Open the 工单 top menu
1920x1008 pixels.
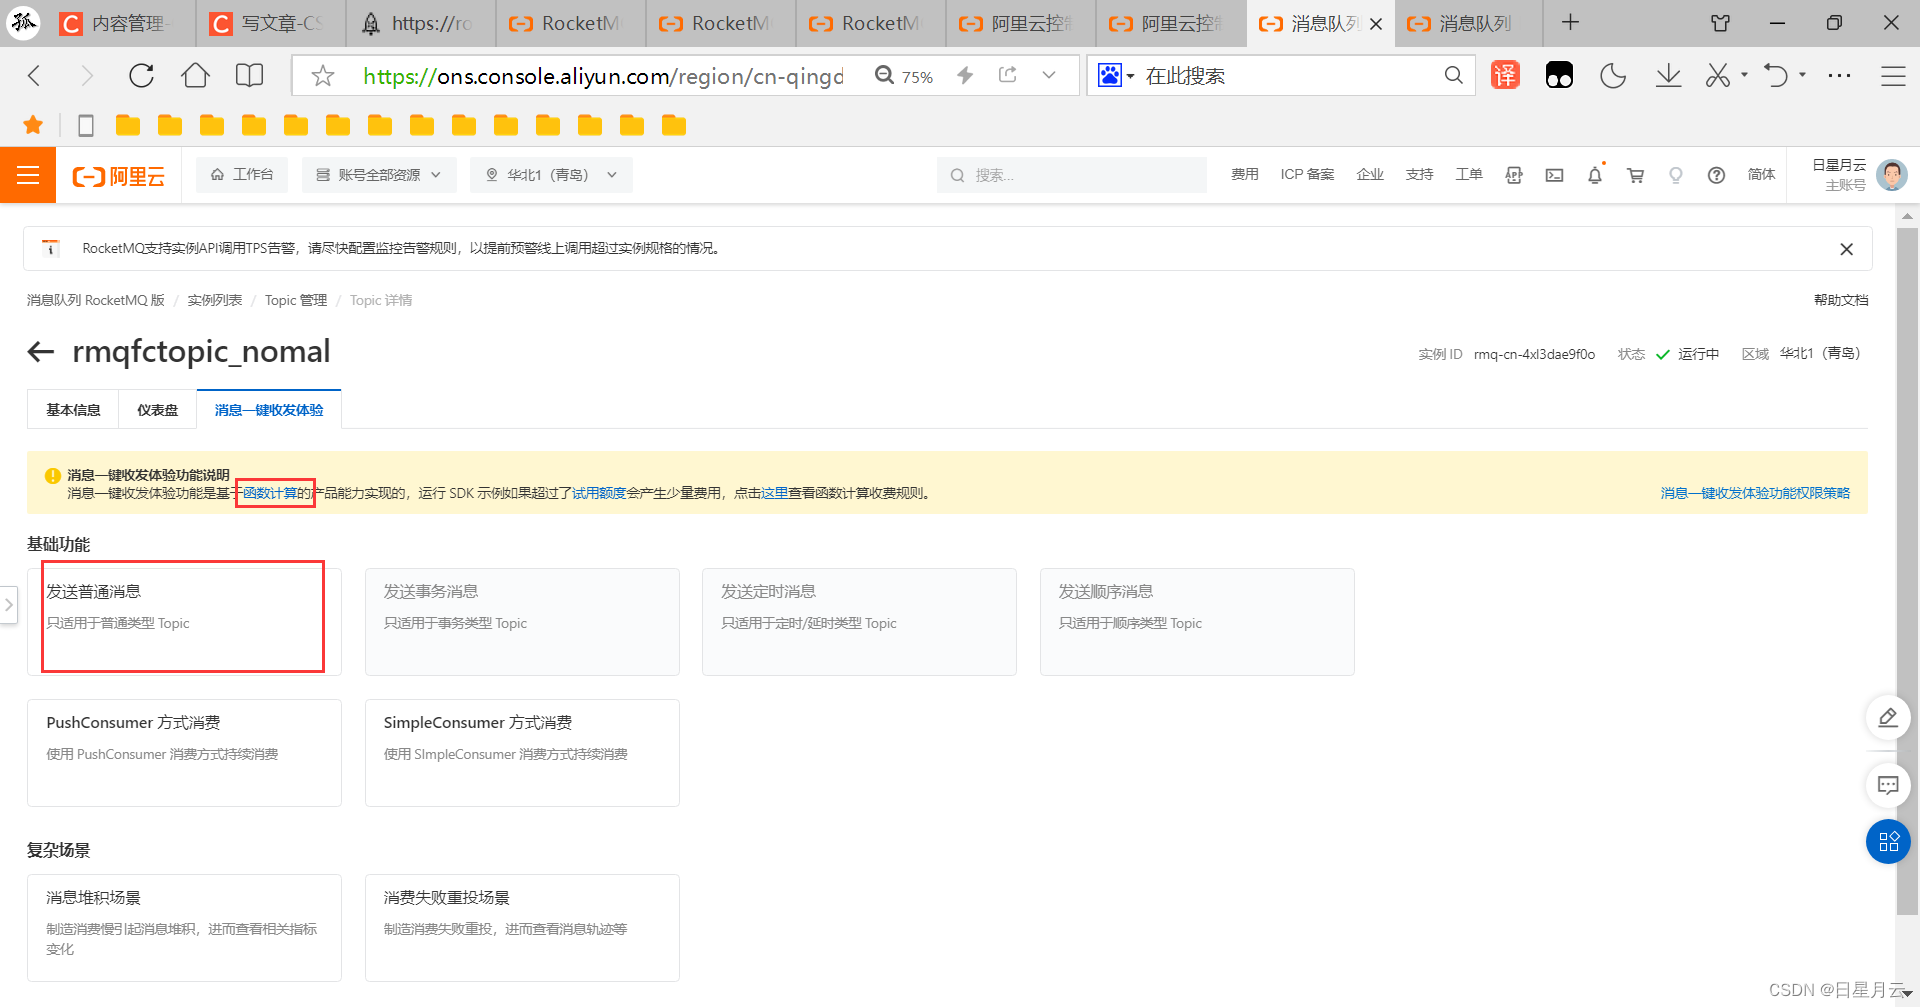coord(1469,175)
